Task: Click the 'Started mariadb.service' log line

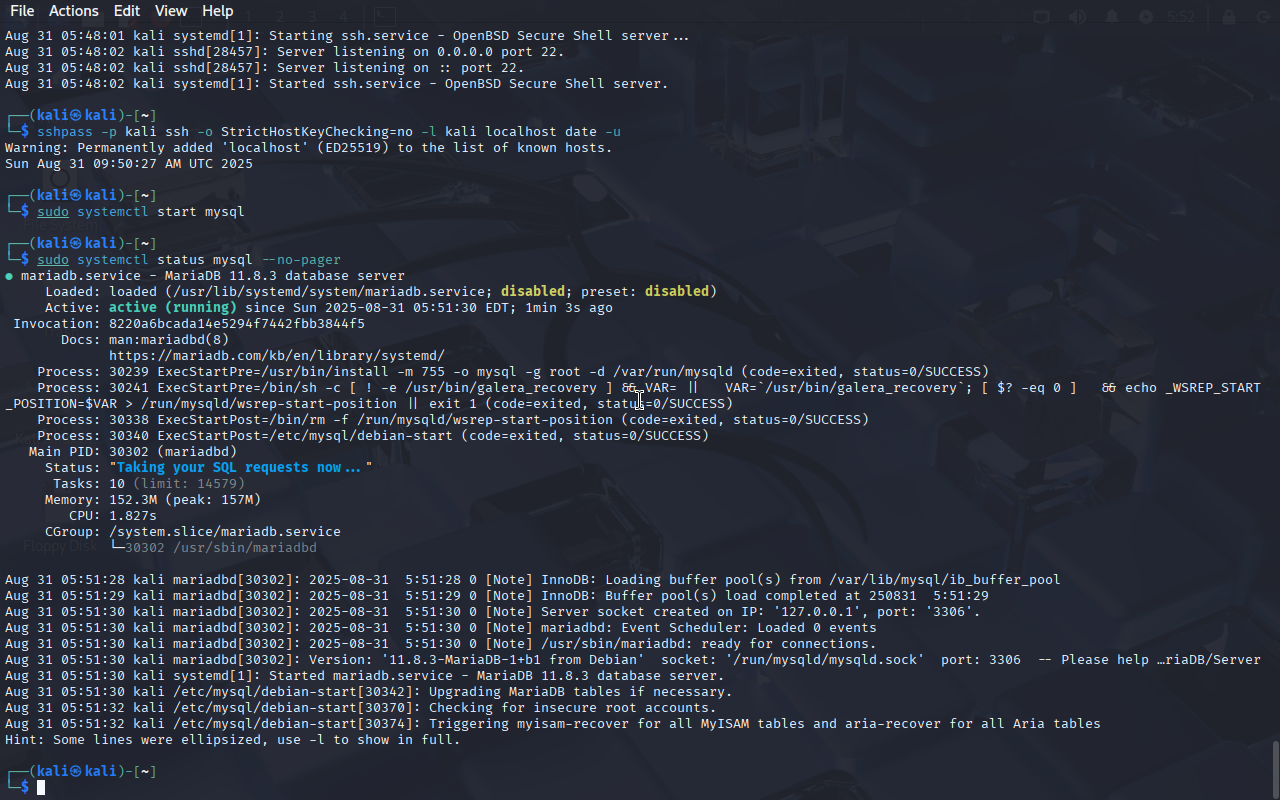Action: 365,676
